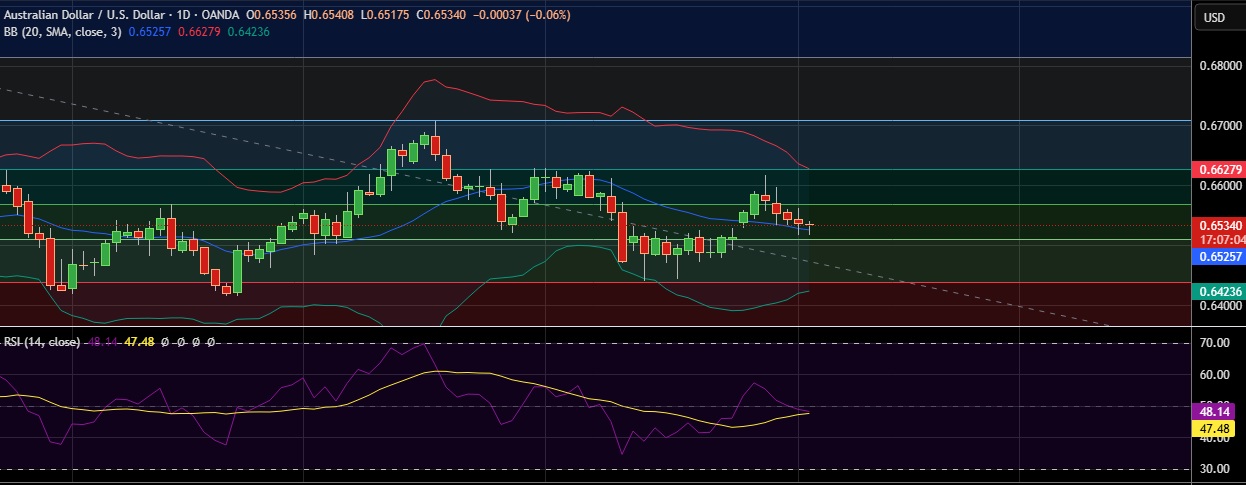Viewport: 1246px width, 485px height.
Task: Select the current price 0.65340 axis label
Action: pos(1220,227)
